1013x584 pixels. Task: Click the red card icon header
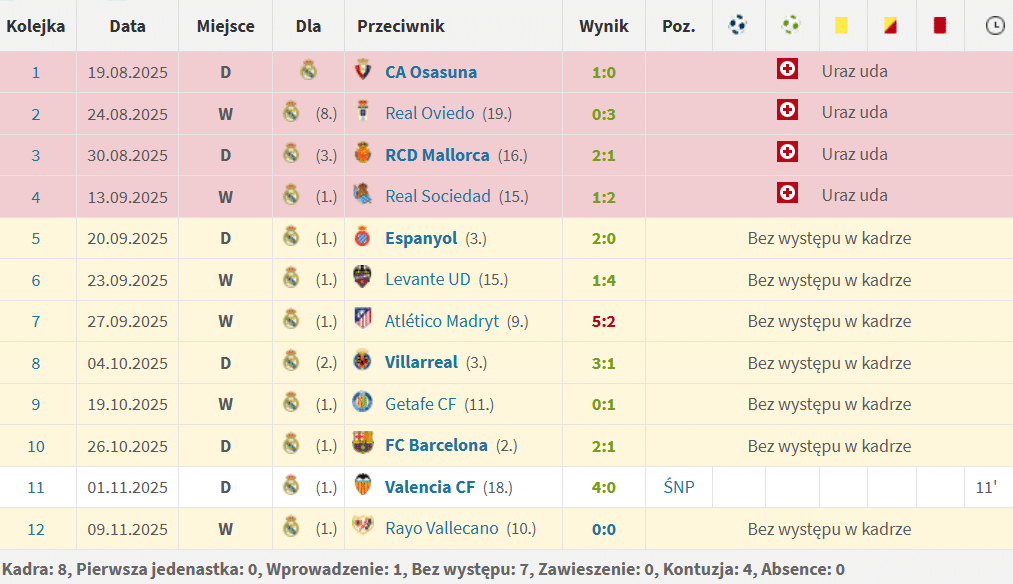pos(939,26)
